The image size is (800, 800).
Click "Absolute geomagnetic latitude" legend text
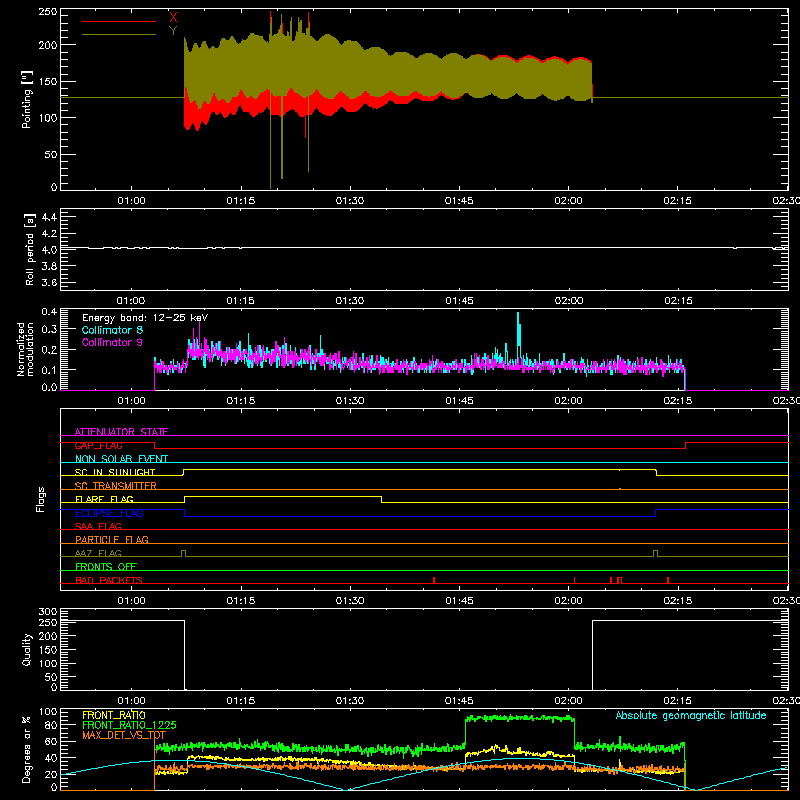click(691, 715)
